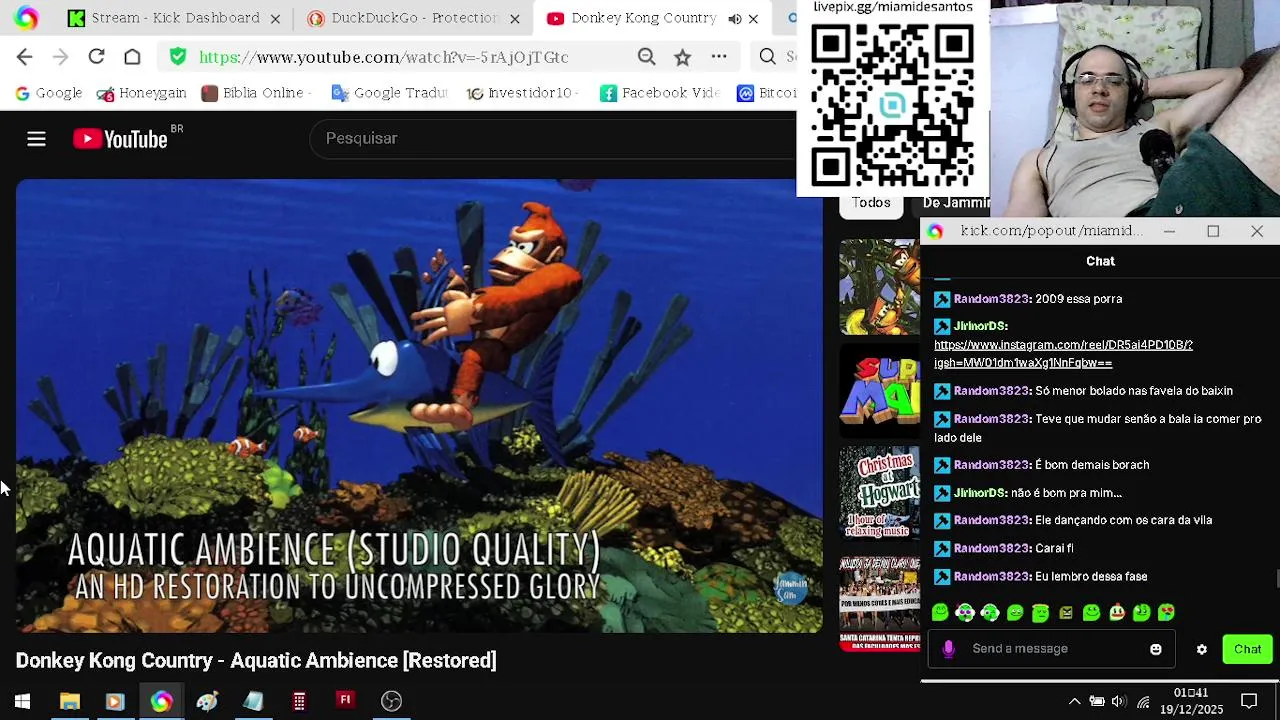Mute the Donkey Kong Country tab audio

click(735, 18)
